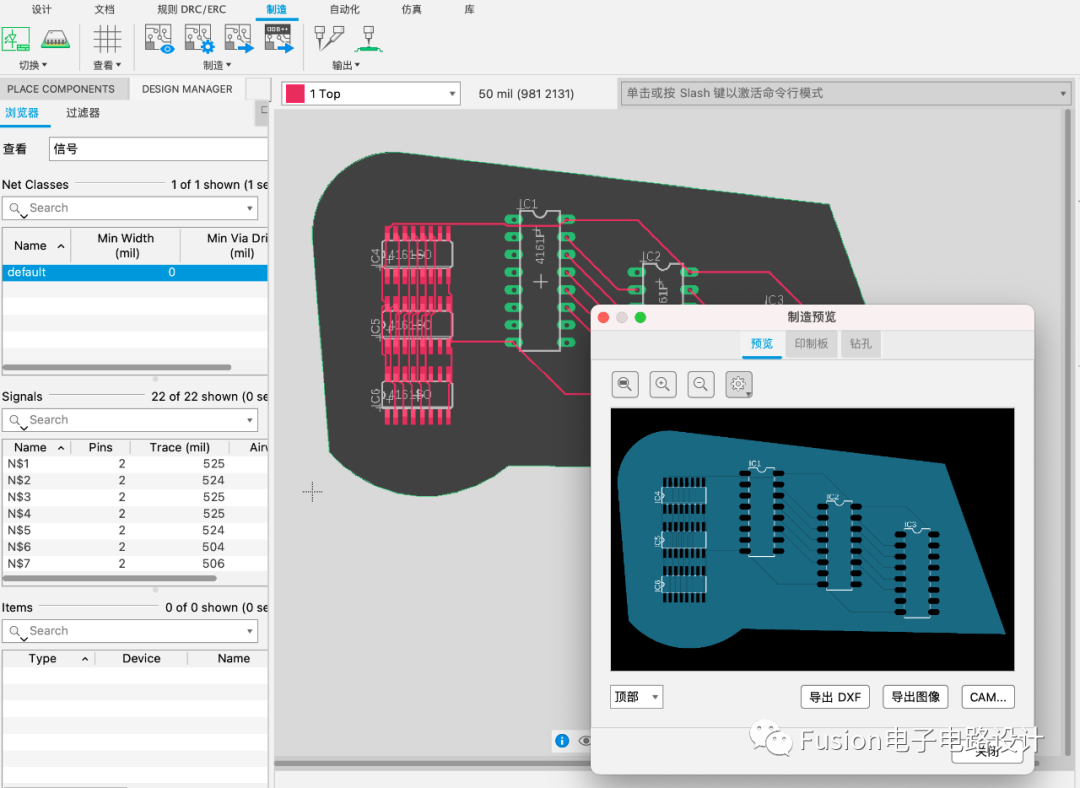The height and width of the screenshot is (788, 1080).
Task: Click the 导出图像 button
Action: point(915,697)
